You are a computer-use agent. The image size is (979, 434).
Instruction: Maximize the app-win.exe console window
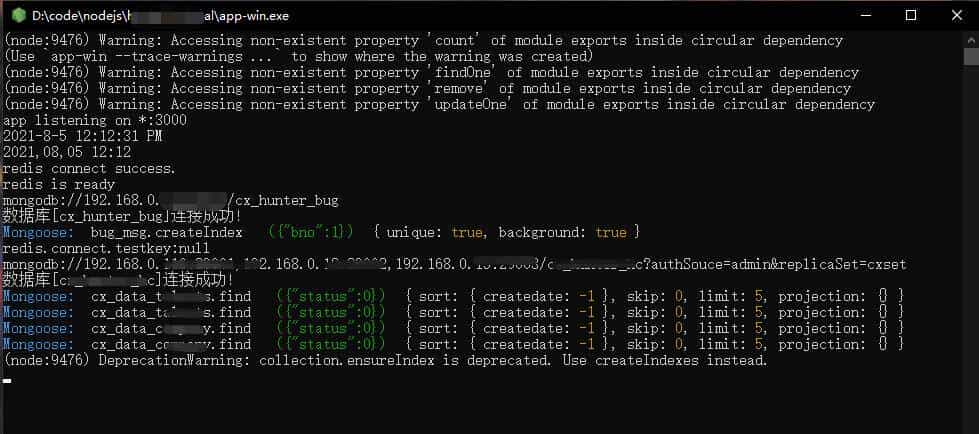(910, 15)
